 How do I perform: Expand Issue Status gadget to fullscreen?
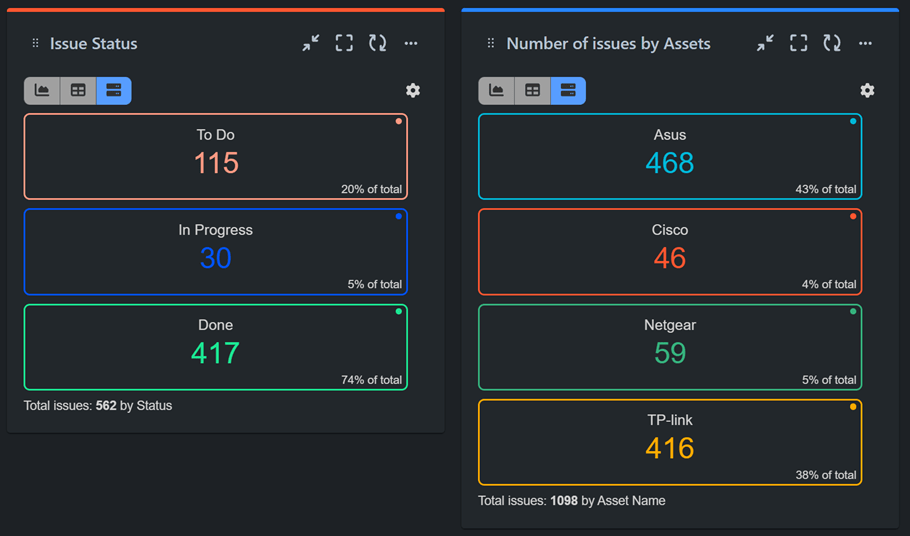344,43
